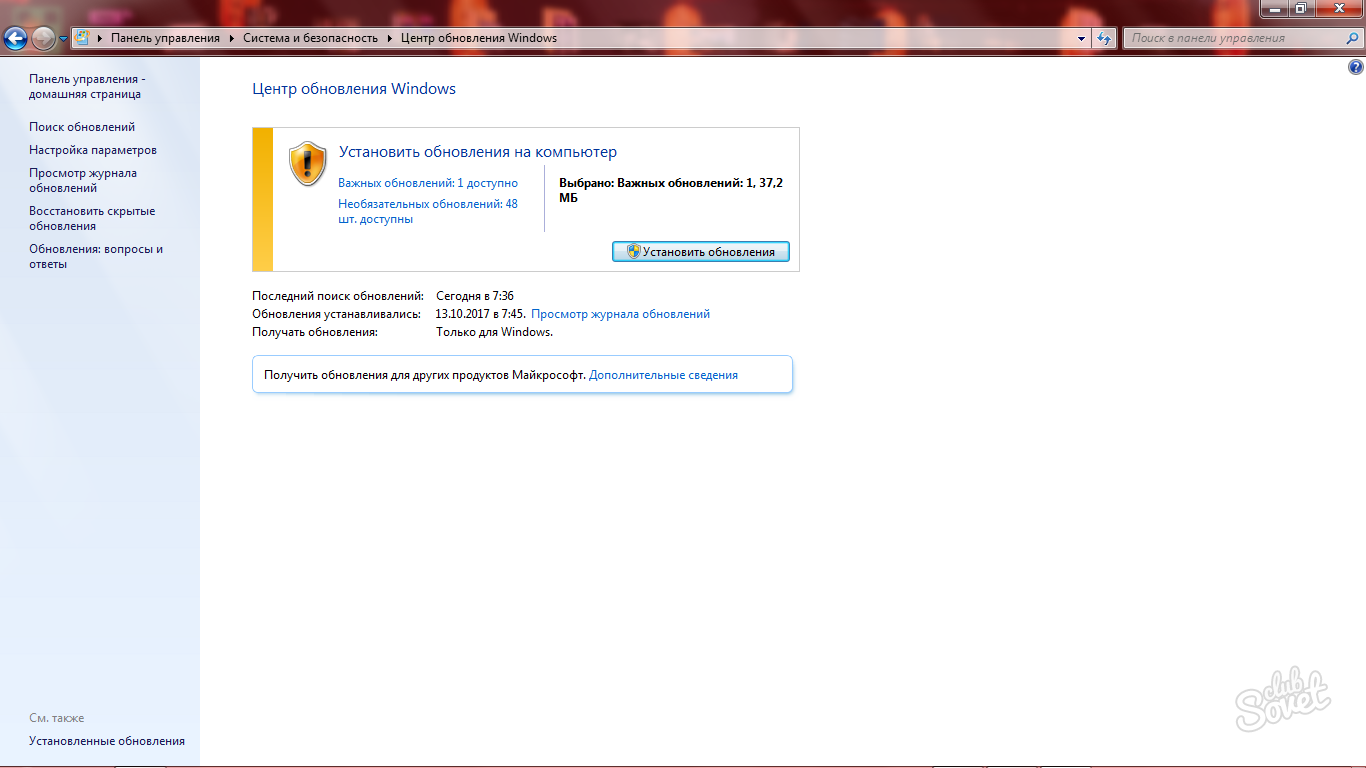Close the Windows Update window
The image size is (1366, 768).
pos(1337,8)
